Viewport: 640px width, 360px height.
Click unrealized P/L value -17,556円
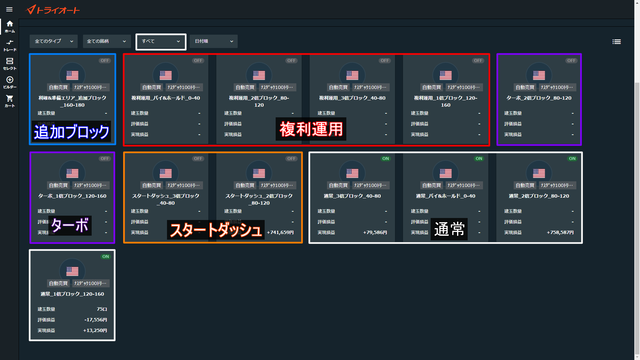pos(96,320)
